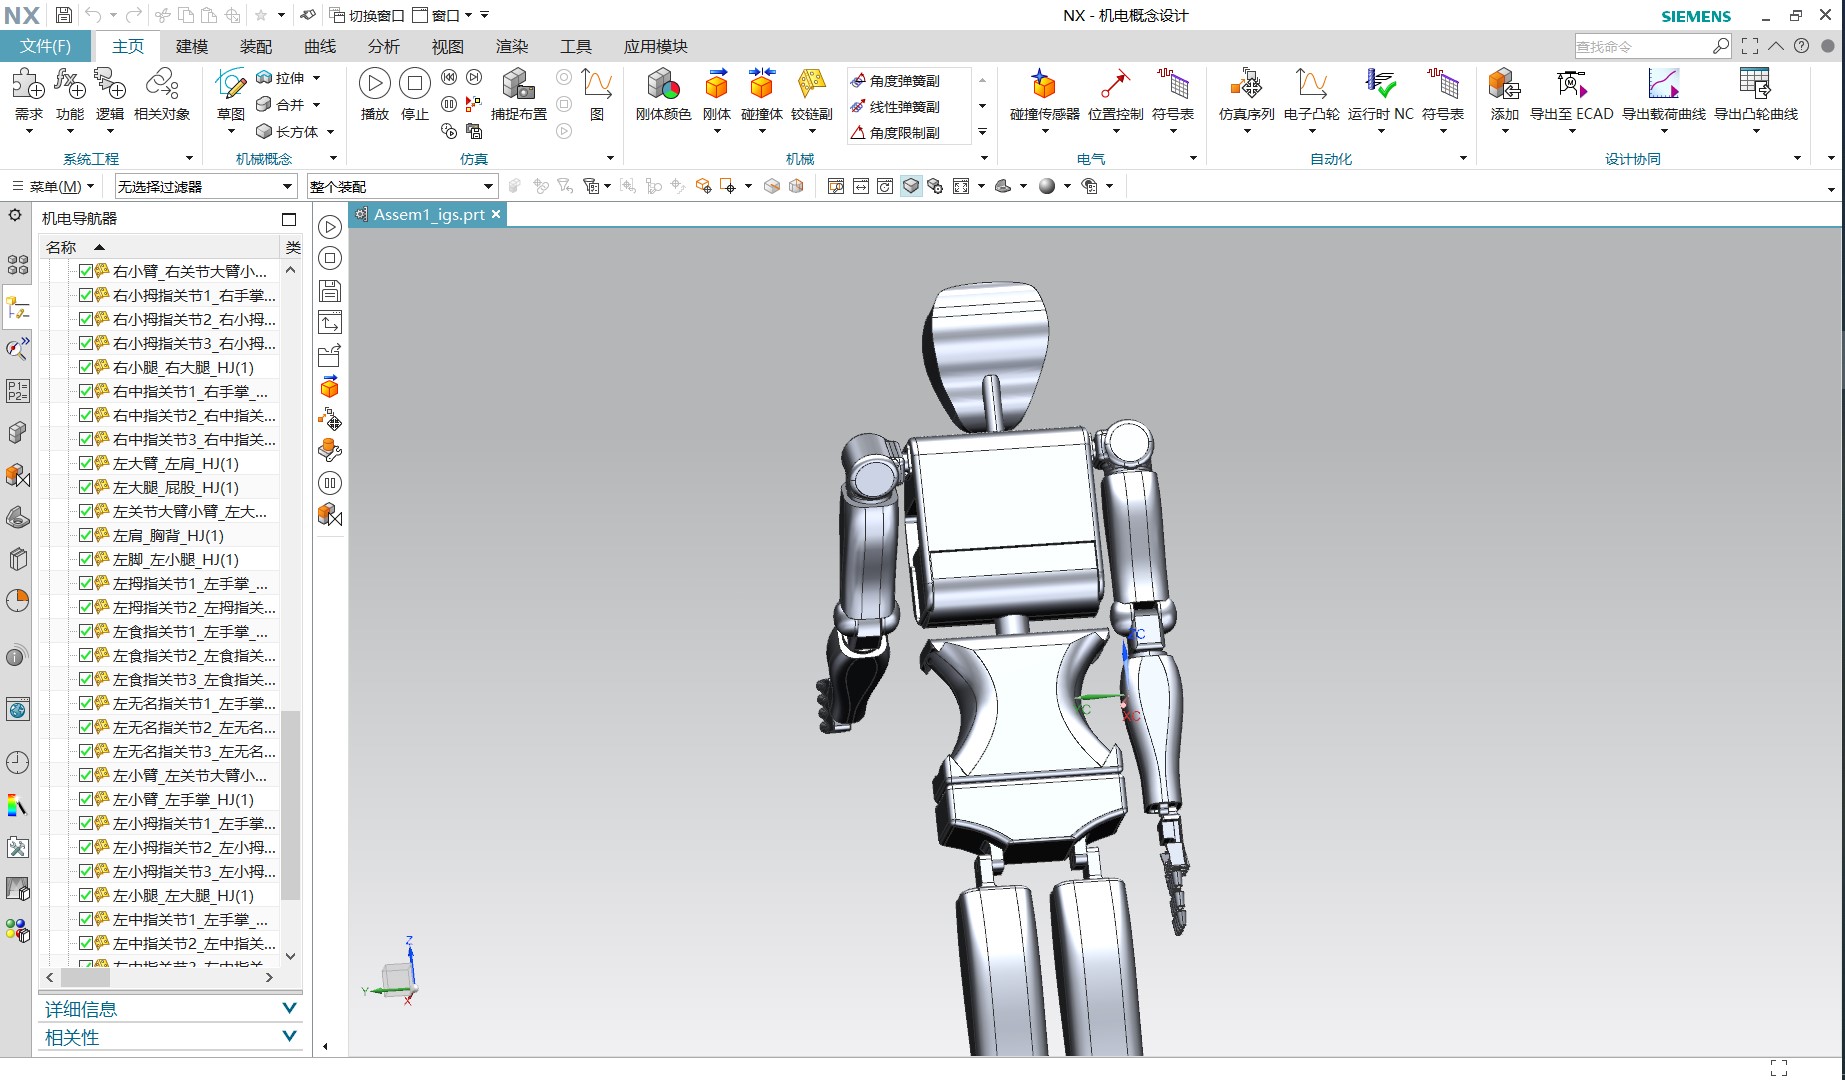The width and height of the screenshot is (1845, 1080).
Task: Toggle checkbox for 左大臂_左肩_HJ(1)
Action: tap(86, 463)
